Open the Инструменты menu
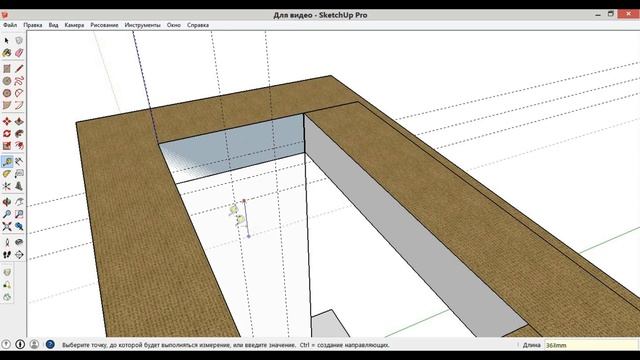 (x=142, y=25)
